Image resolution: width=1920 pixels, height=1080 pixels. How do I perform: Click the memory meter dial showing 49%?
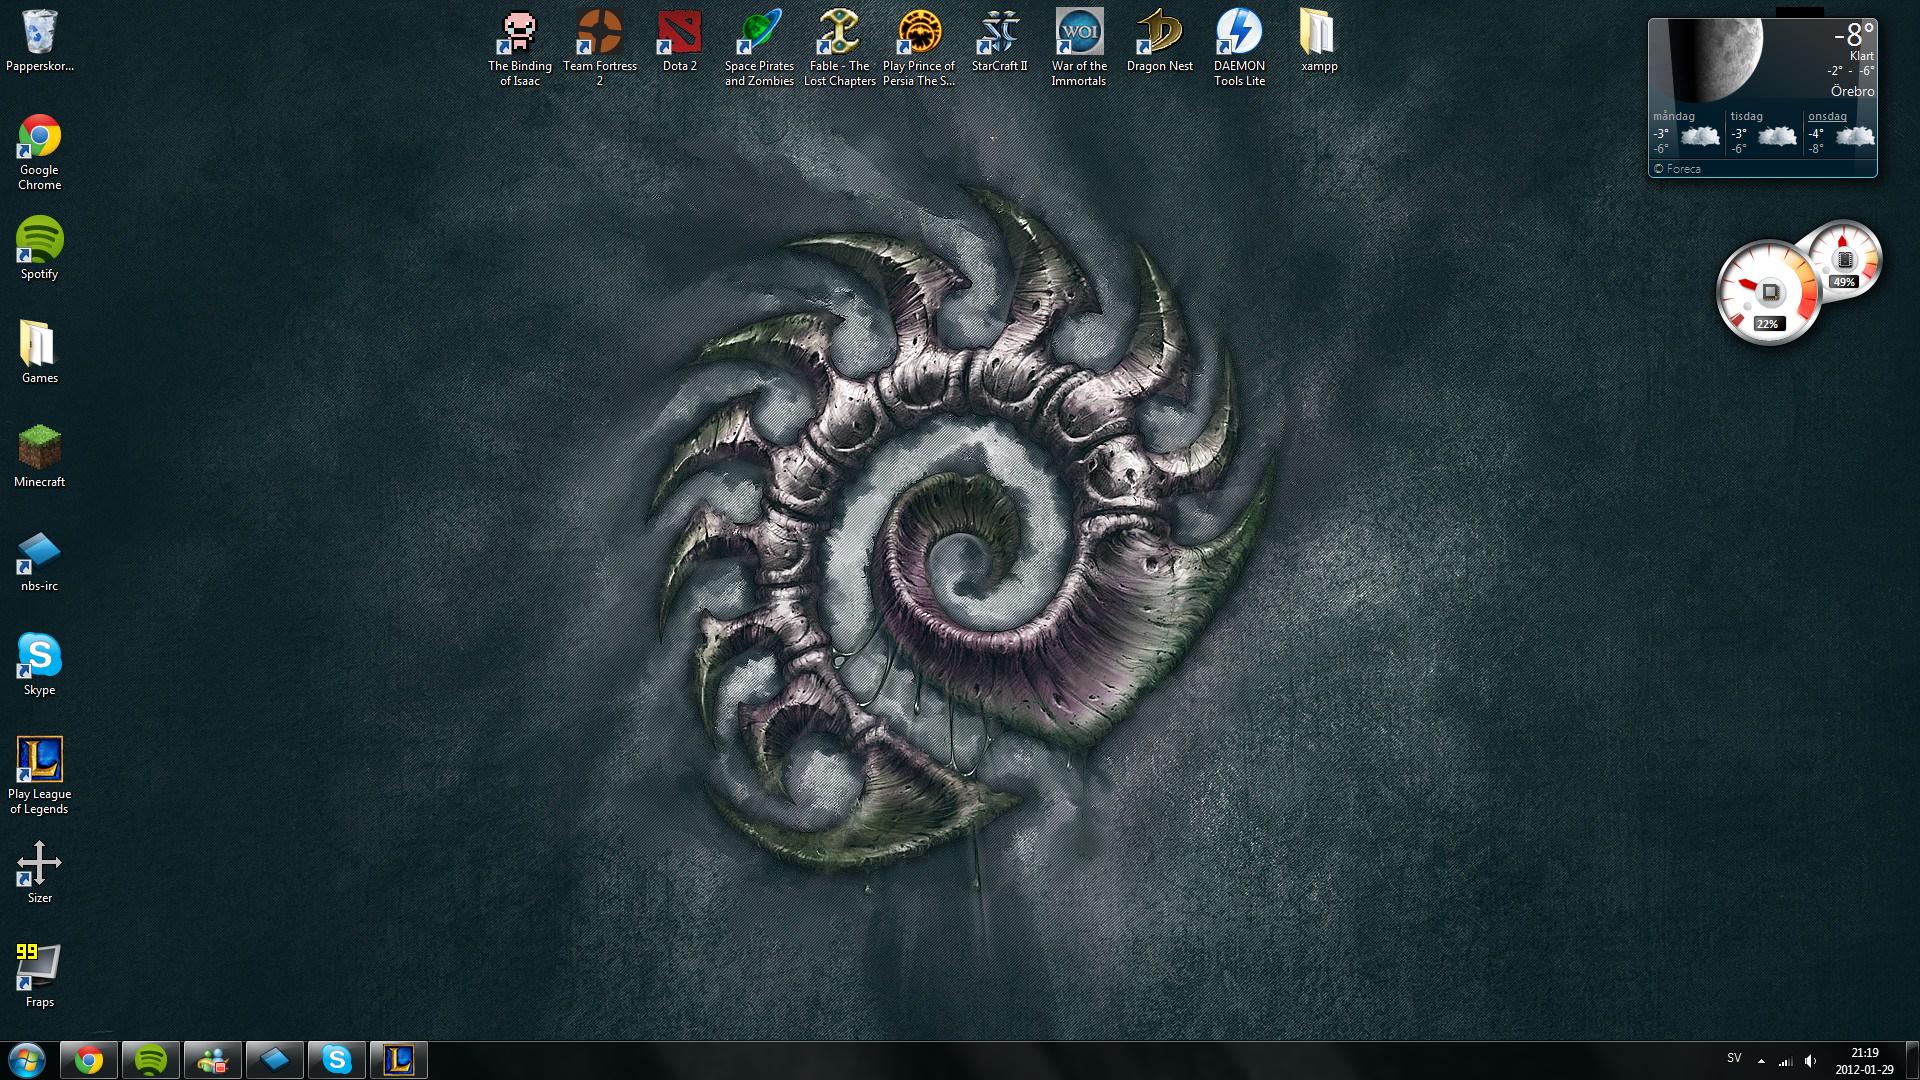point(1847,259)
